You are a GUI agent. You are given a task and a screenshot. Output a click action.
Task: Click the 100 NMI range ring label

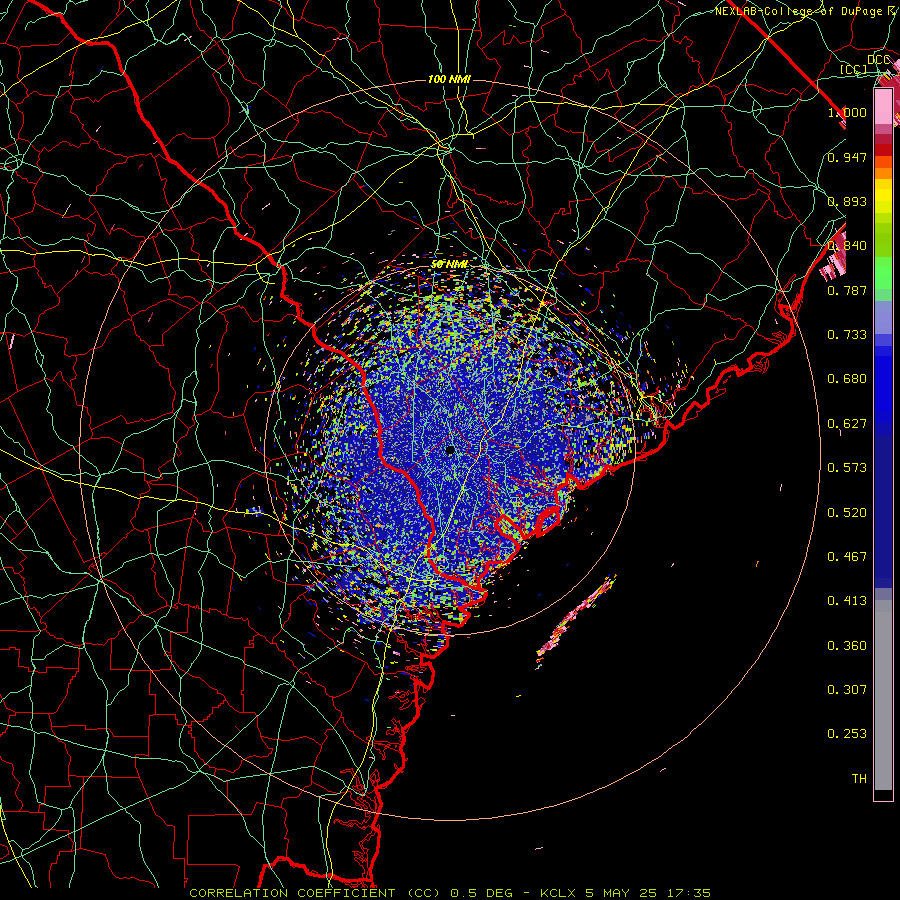(x=449, y=79)
